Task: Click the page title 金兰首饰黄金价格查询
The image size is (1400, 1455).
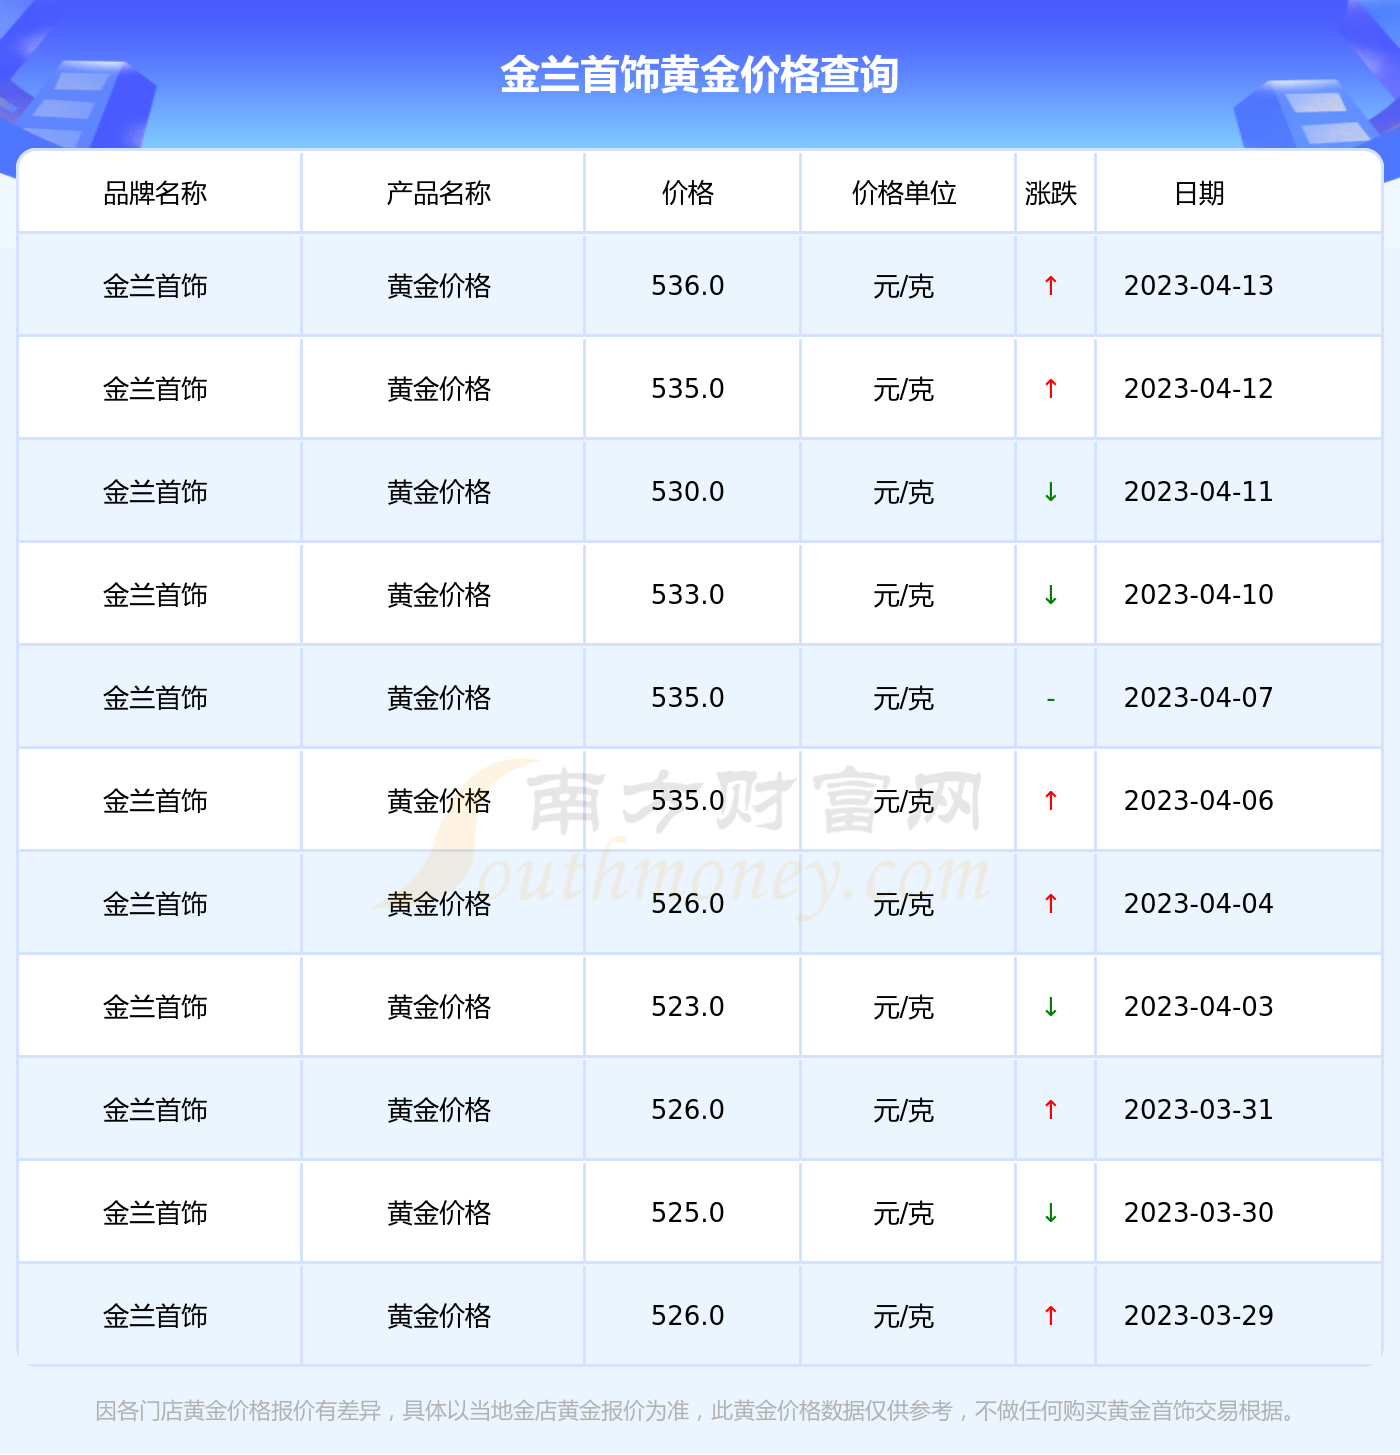Action: (700, 75)
